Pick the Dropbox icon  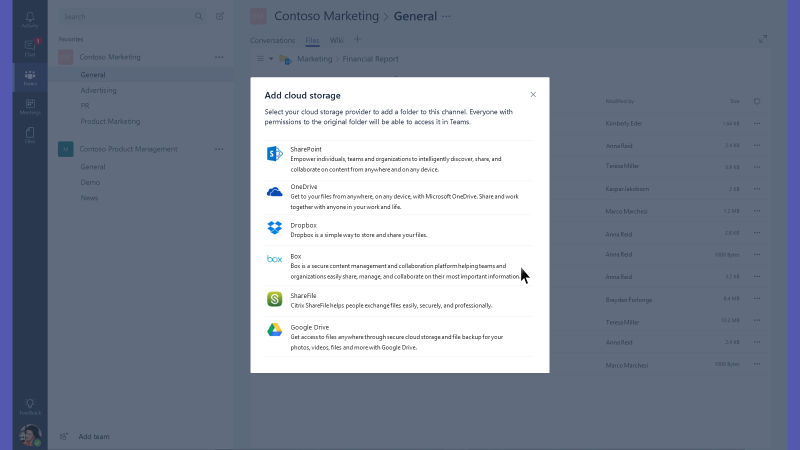click(275, 228)
